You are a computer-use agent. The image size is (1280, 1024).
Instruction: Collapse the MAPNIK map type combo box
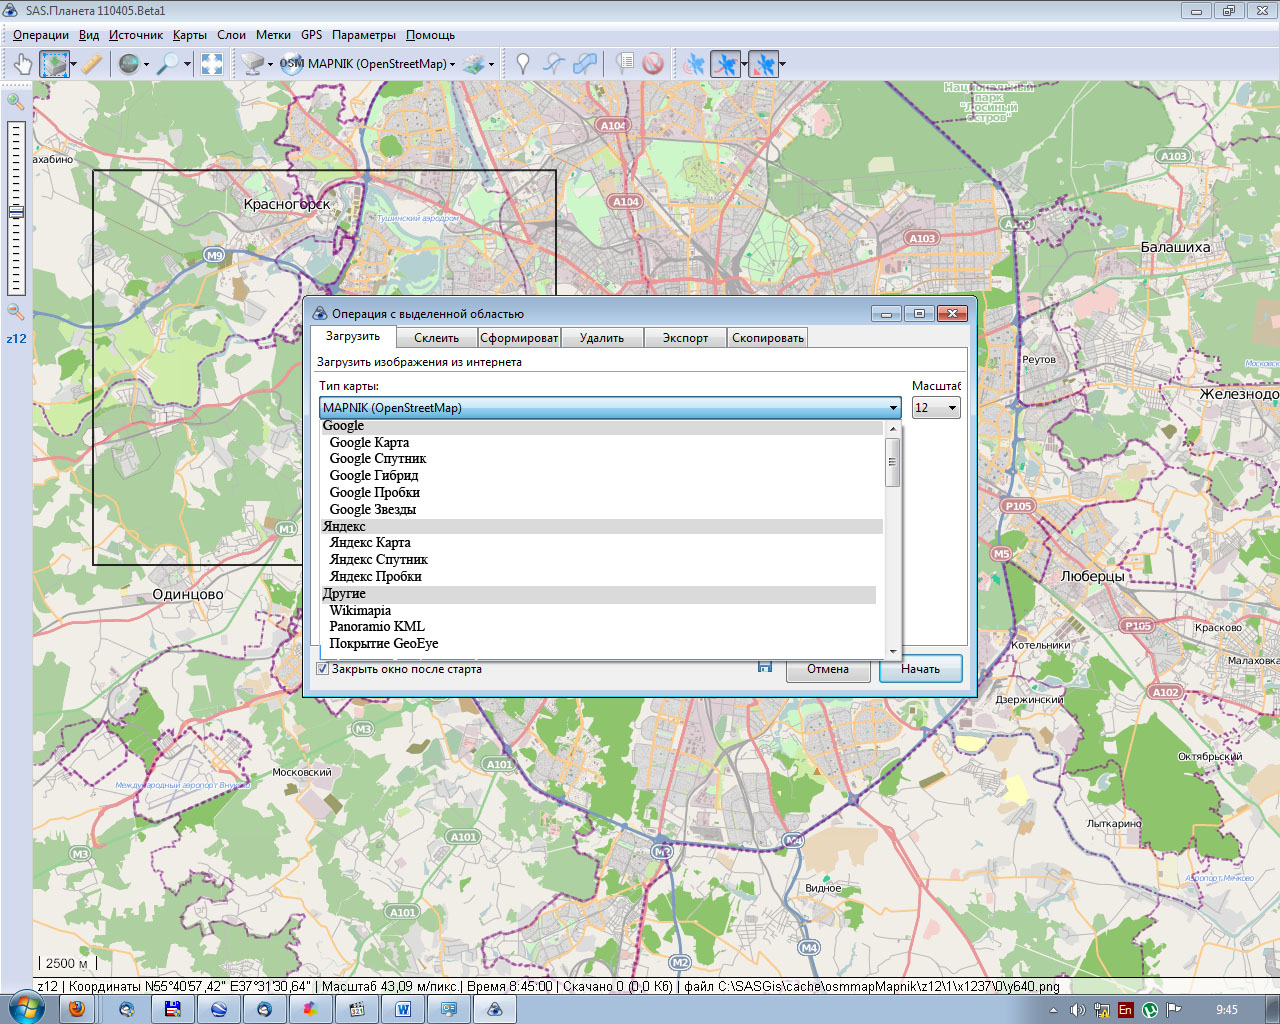(x=892, y=408)
